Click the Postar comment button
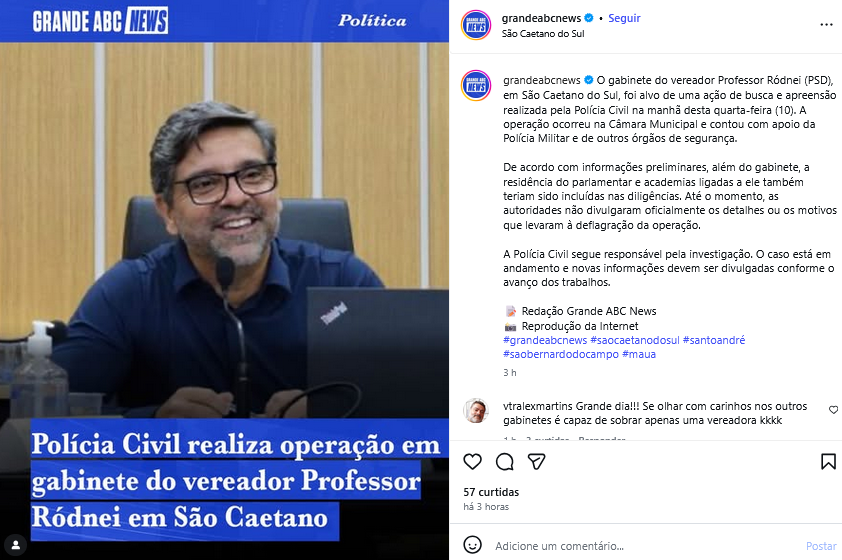The width and height of the screenshot is (842, 560). coord(821,546)
